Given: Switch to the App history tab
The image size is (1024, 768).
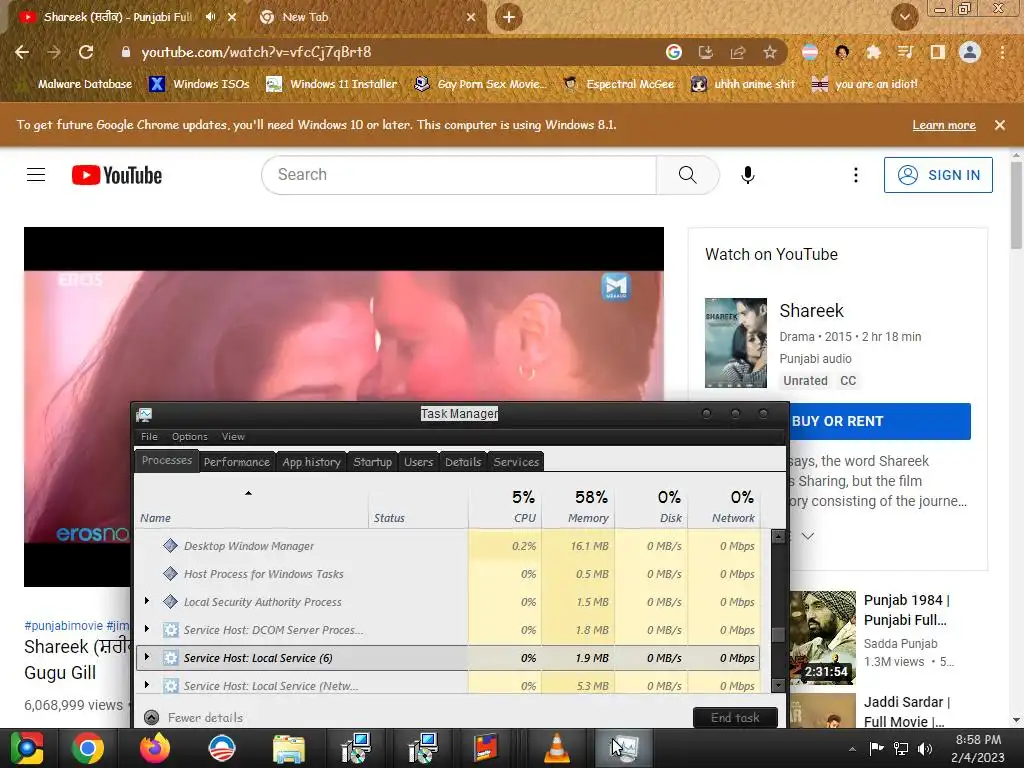Looking at the screenshot, I should 312,462.
